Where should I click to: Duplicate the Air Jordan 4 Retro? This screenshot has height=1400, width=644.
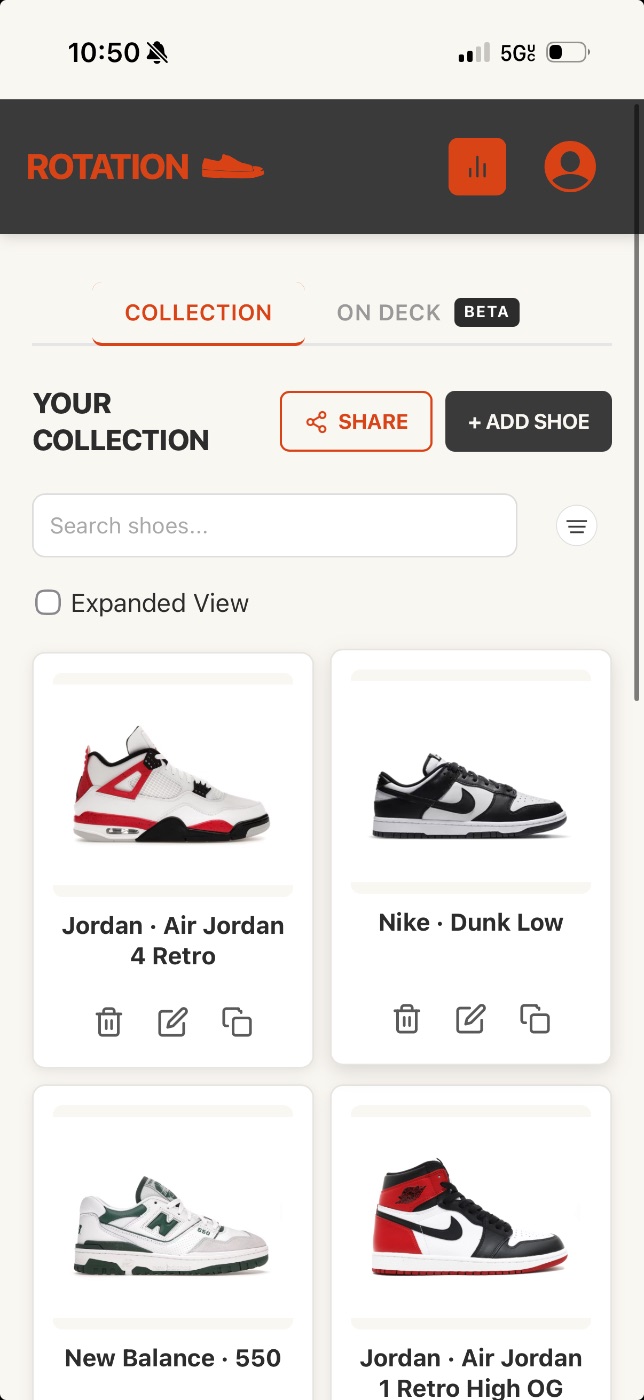click(x=237, y=1022)
